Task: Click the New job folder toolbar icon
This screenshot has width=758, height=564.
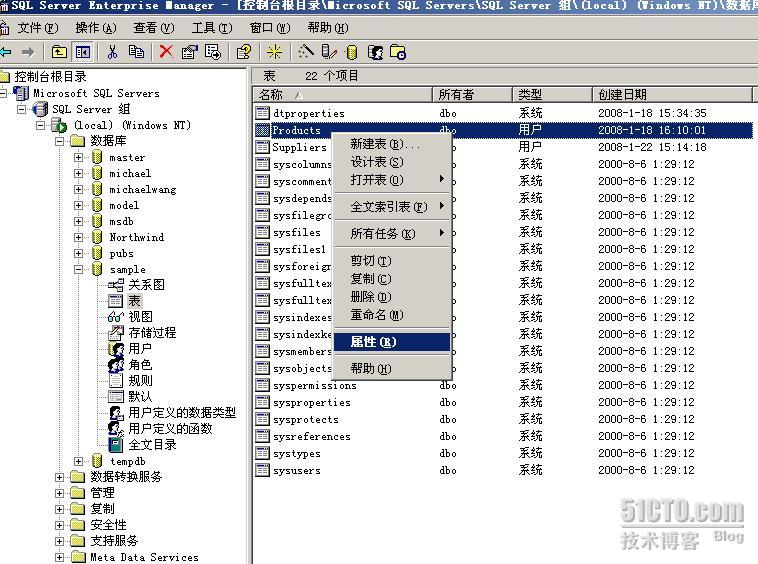Action: 398,52
